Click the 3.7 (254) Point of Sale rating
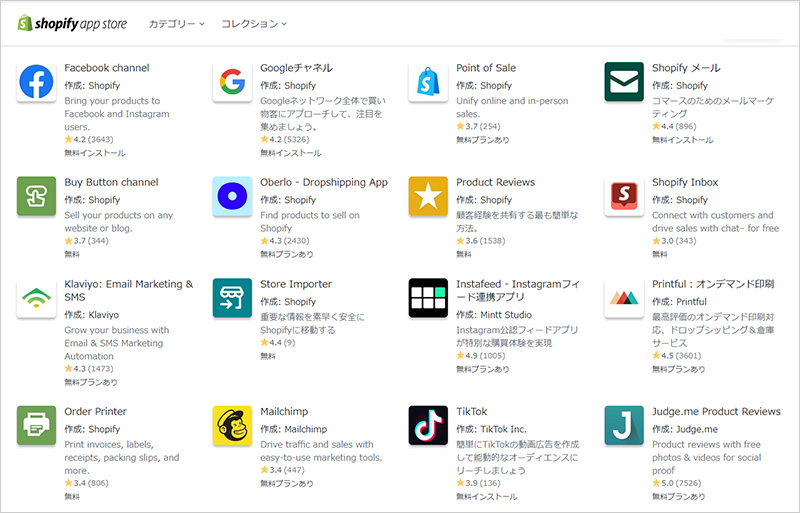The image size is (800, 513). point(478,126)
